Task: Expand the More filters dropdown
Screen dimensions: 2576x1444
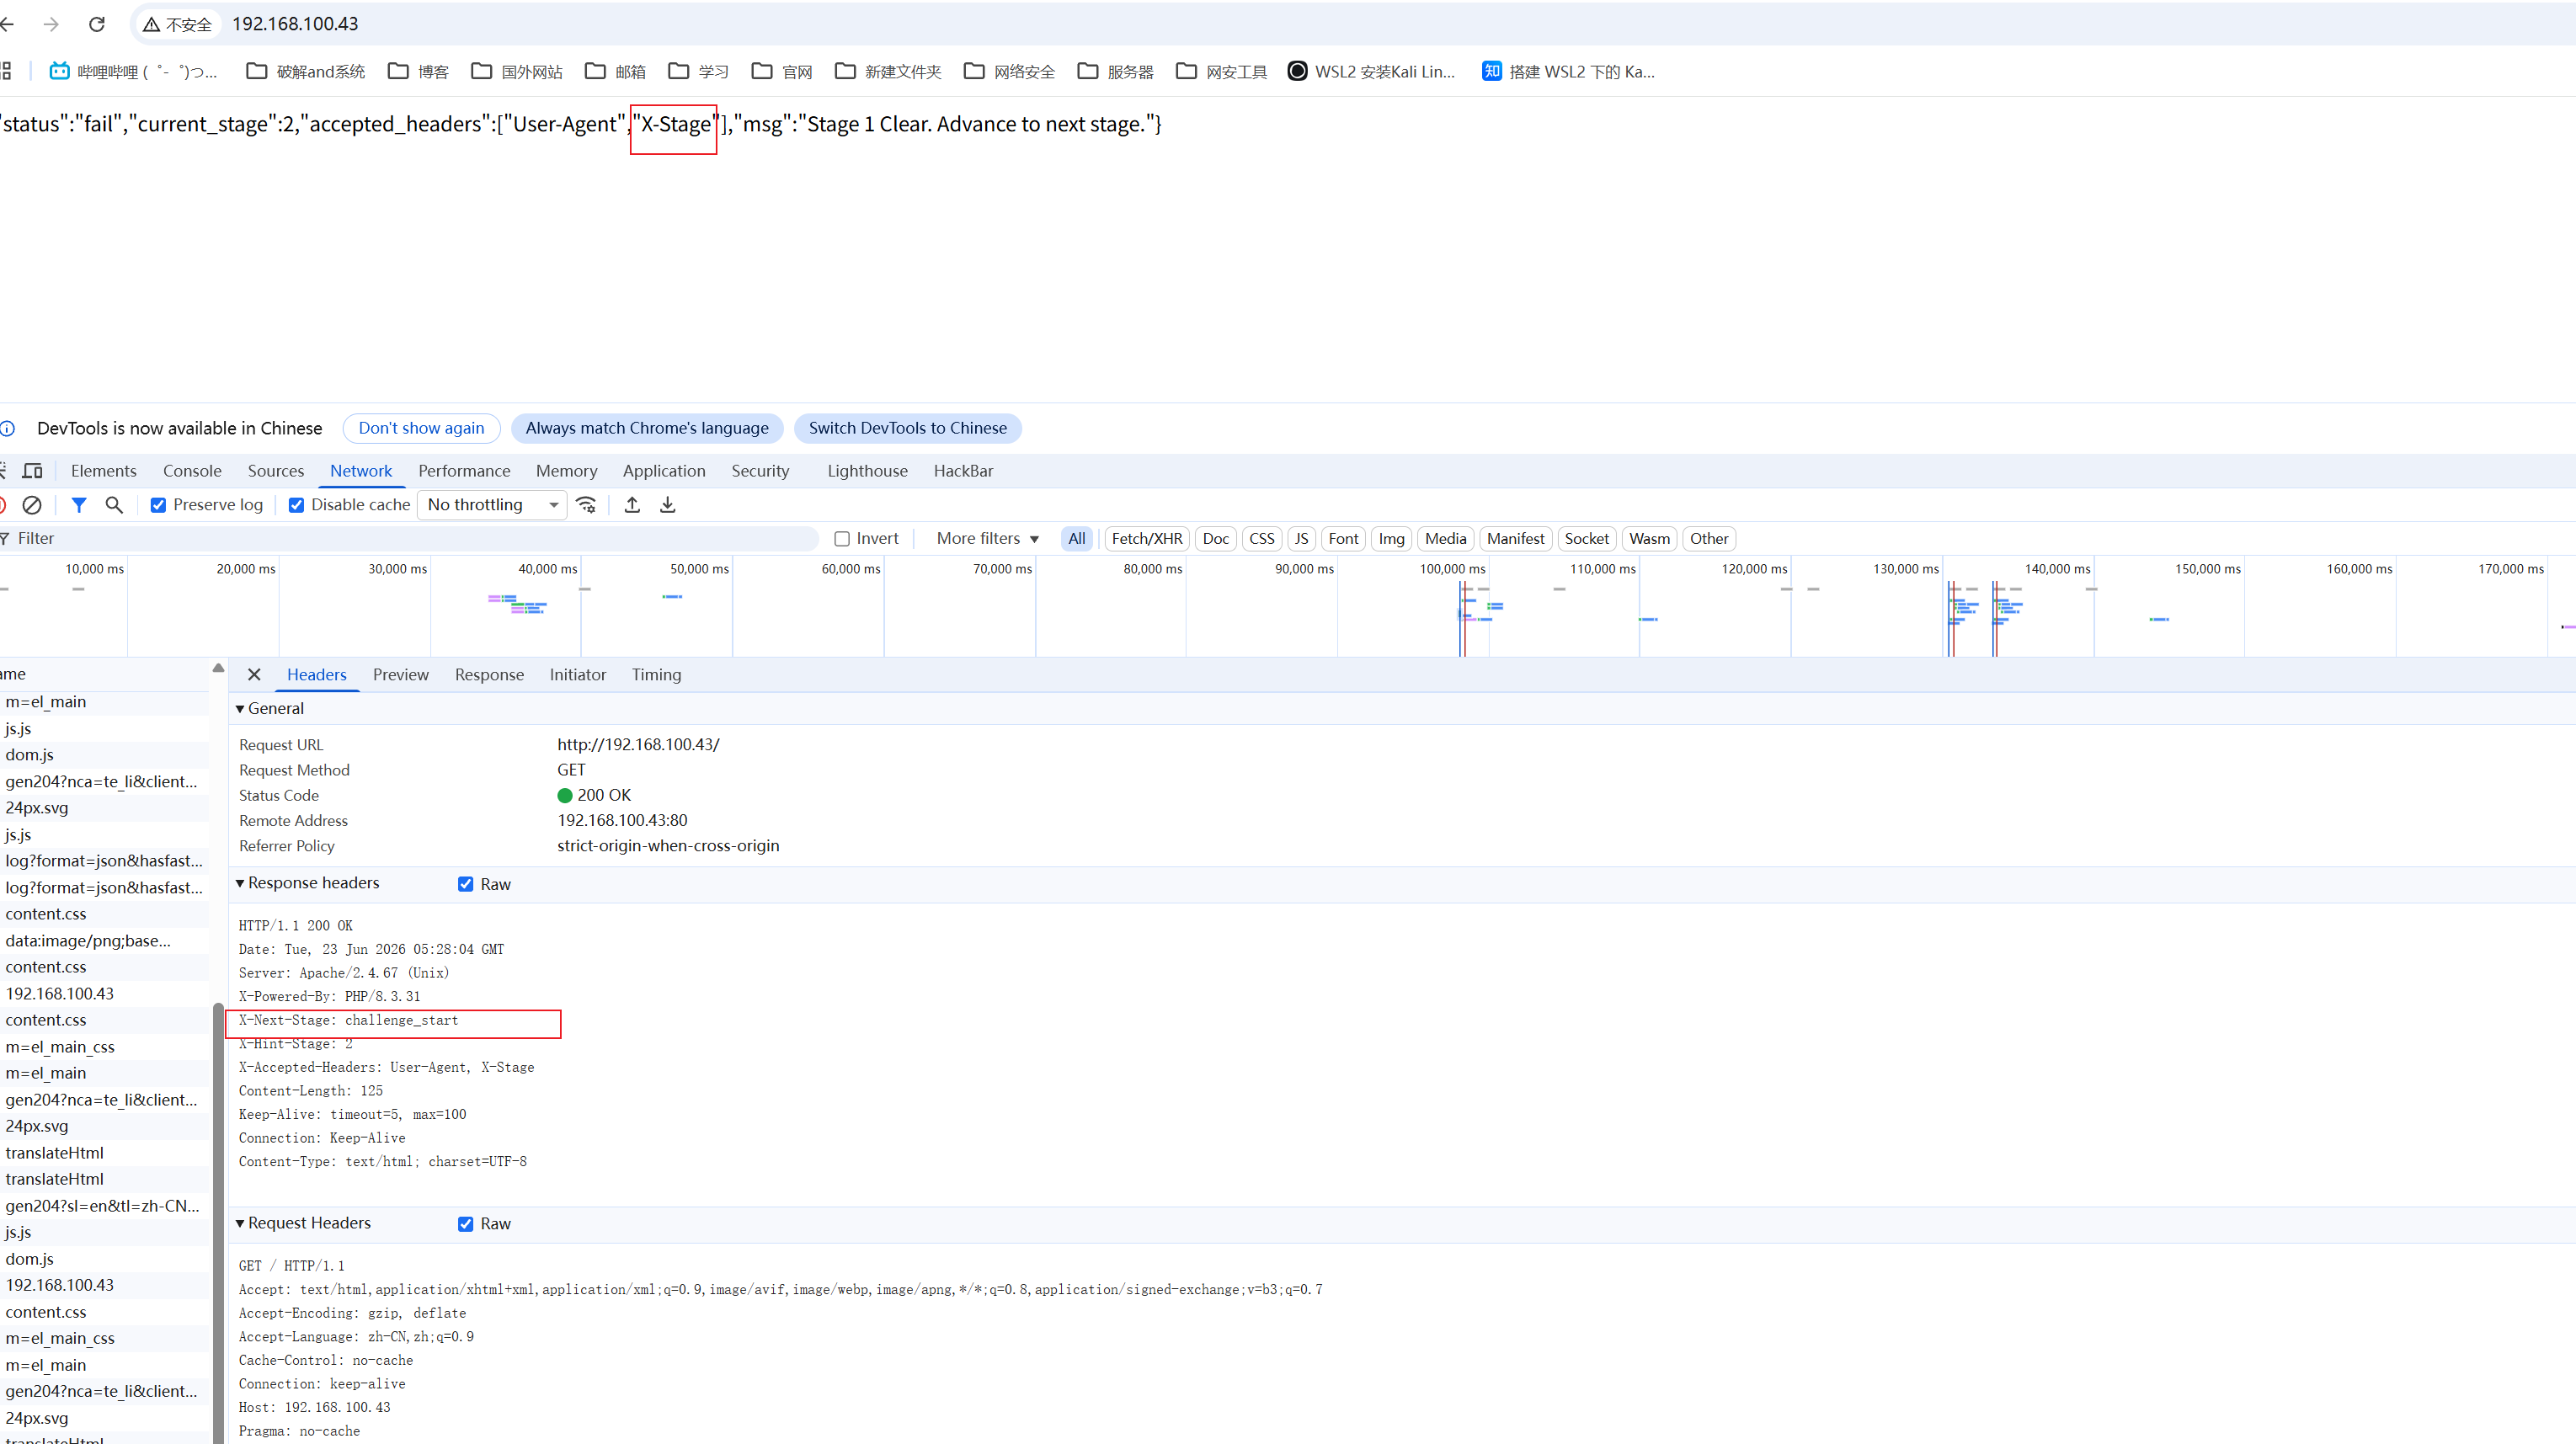Action: point(987,539)
